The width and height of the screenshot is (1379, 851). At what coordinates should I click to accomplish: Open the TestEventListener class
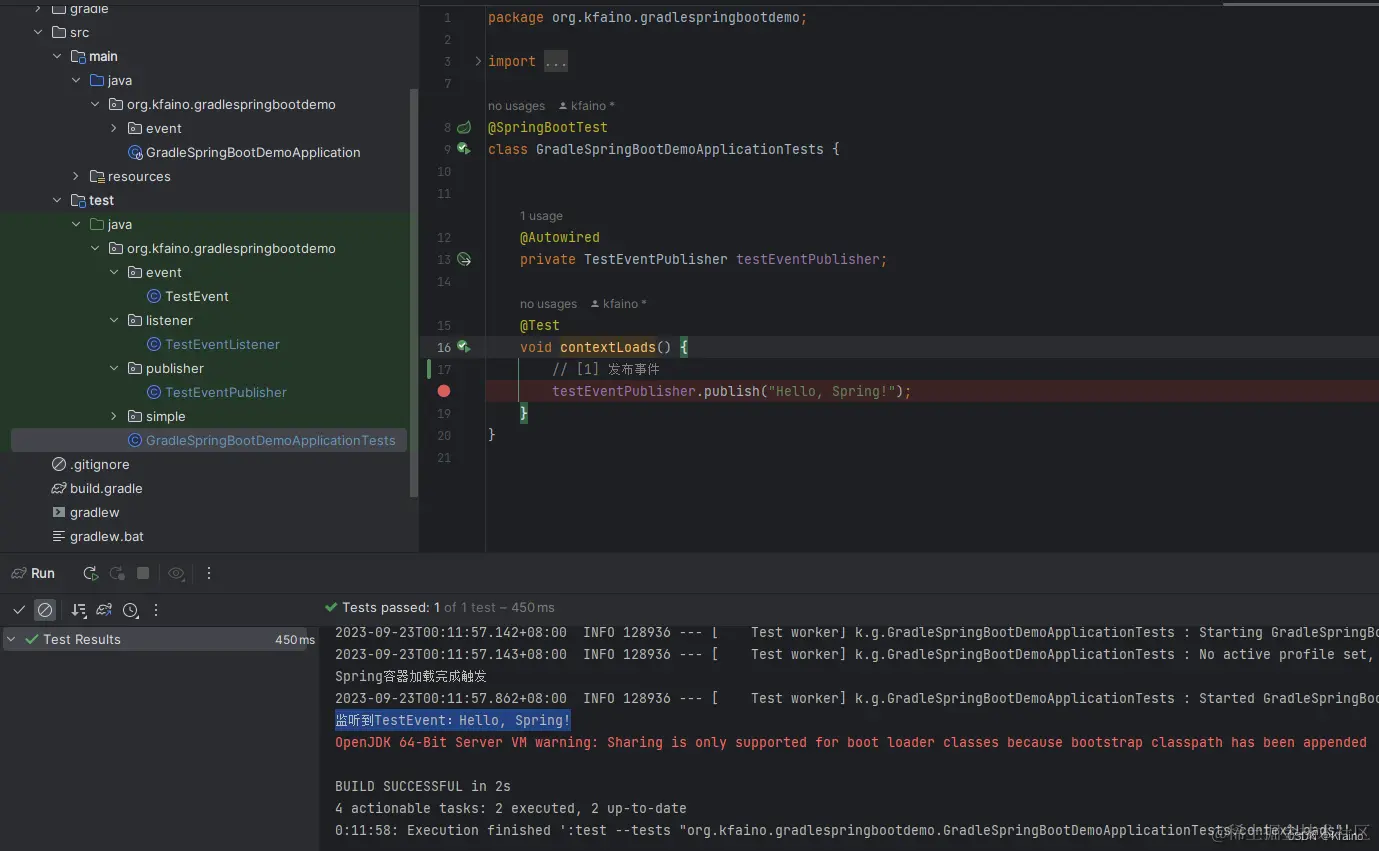(x=222, y=344)
